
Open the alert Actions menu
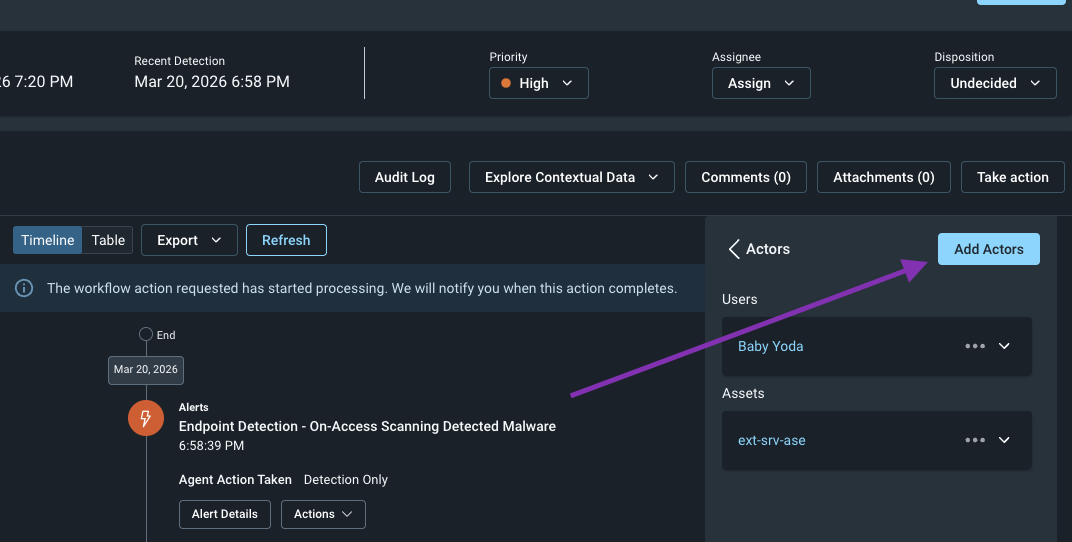click(x=323, y=514)
